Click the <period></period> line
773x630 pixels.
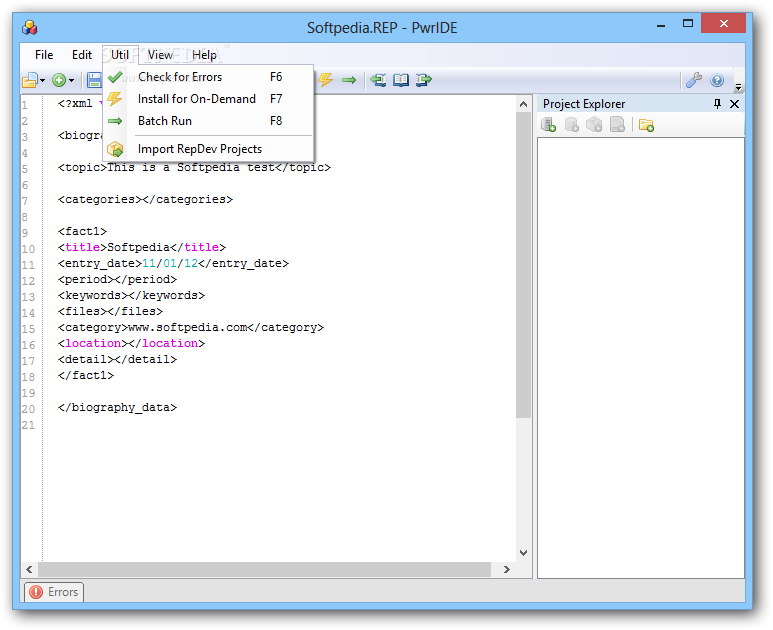click(x=117, y=280)
